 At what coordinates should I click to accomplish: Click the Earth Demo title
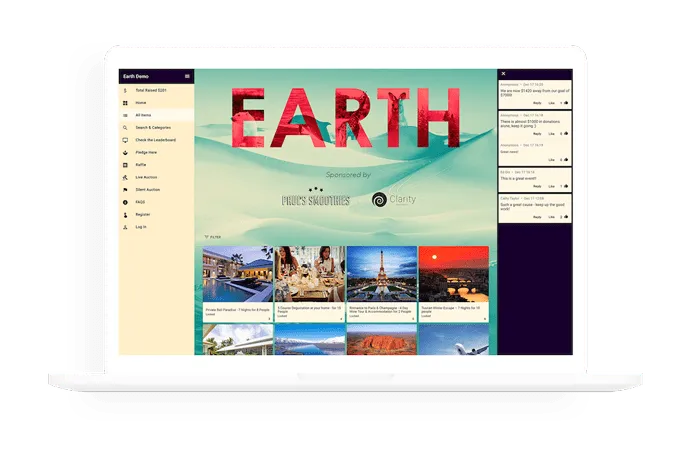136,76
